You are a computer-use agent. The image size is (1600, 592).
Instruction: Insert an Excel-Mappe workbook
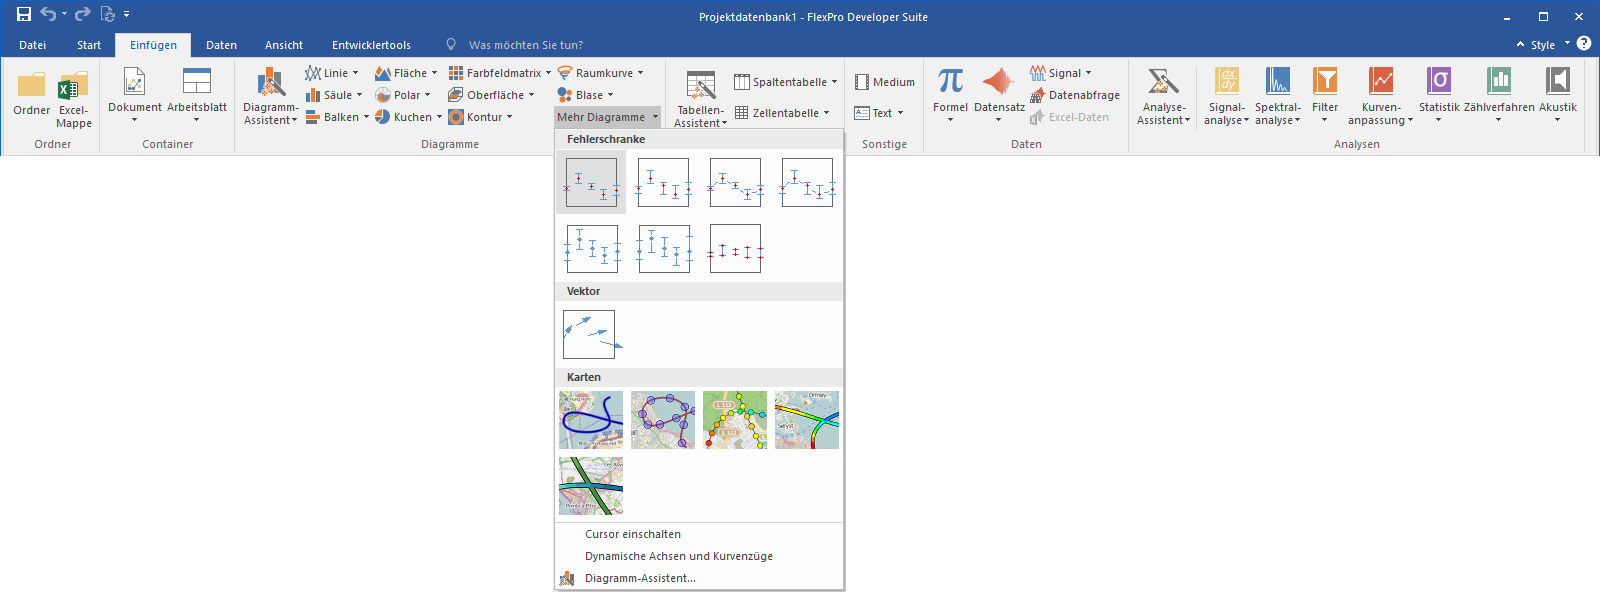[73, 100]
